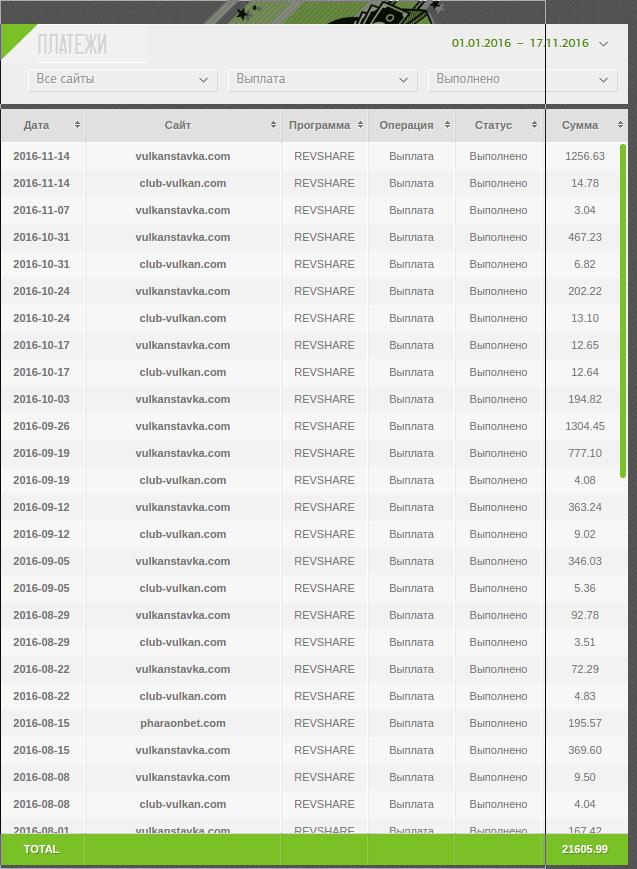Screen dimensions: 637x869
Task: Click vulkanstavka.com in the 1256.63 row
Action: click(x=183, y=156)
